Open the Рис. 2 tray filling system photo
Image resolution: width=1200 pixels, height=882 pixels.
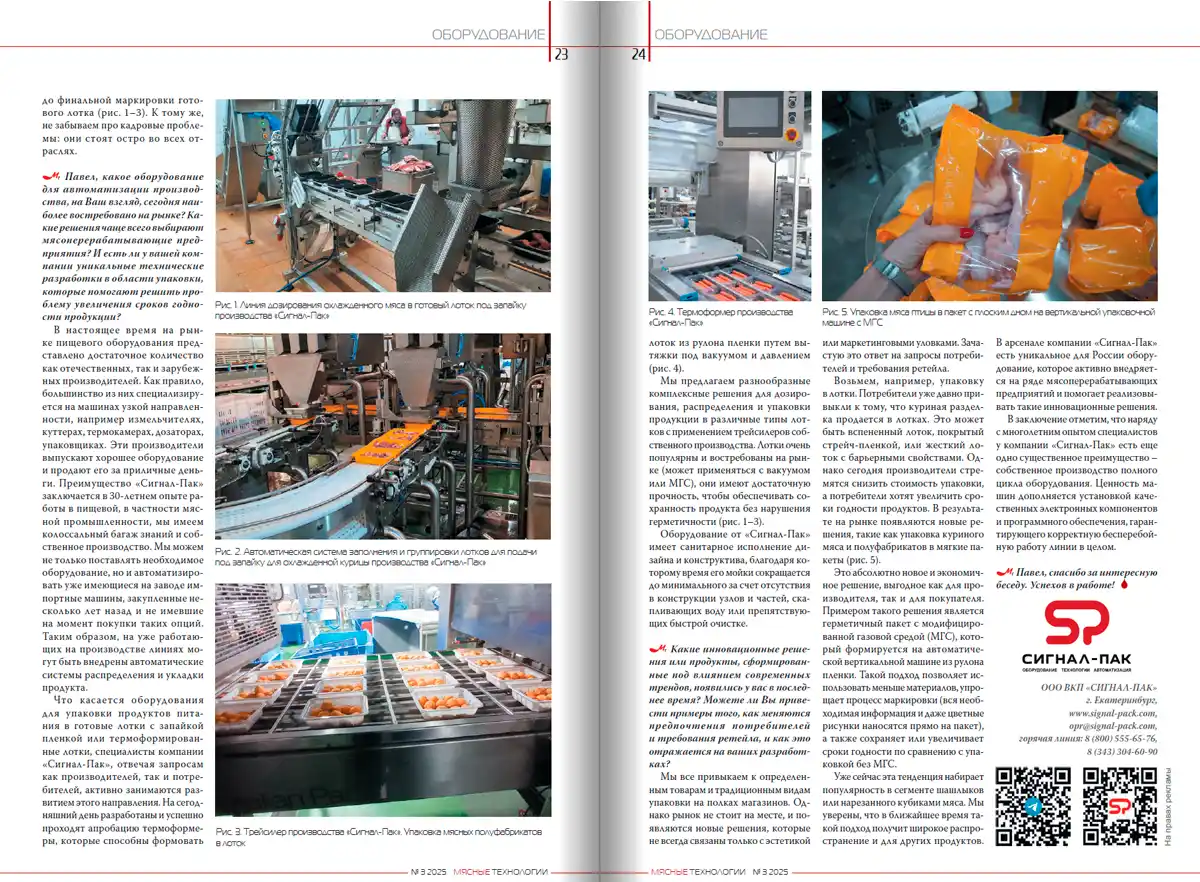(383, 437)
